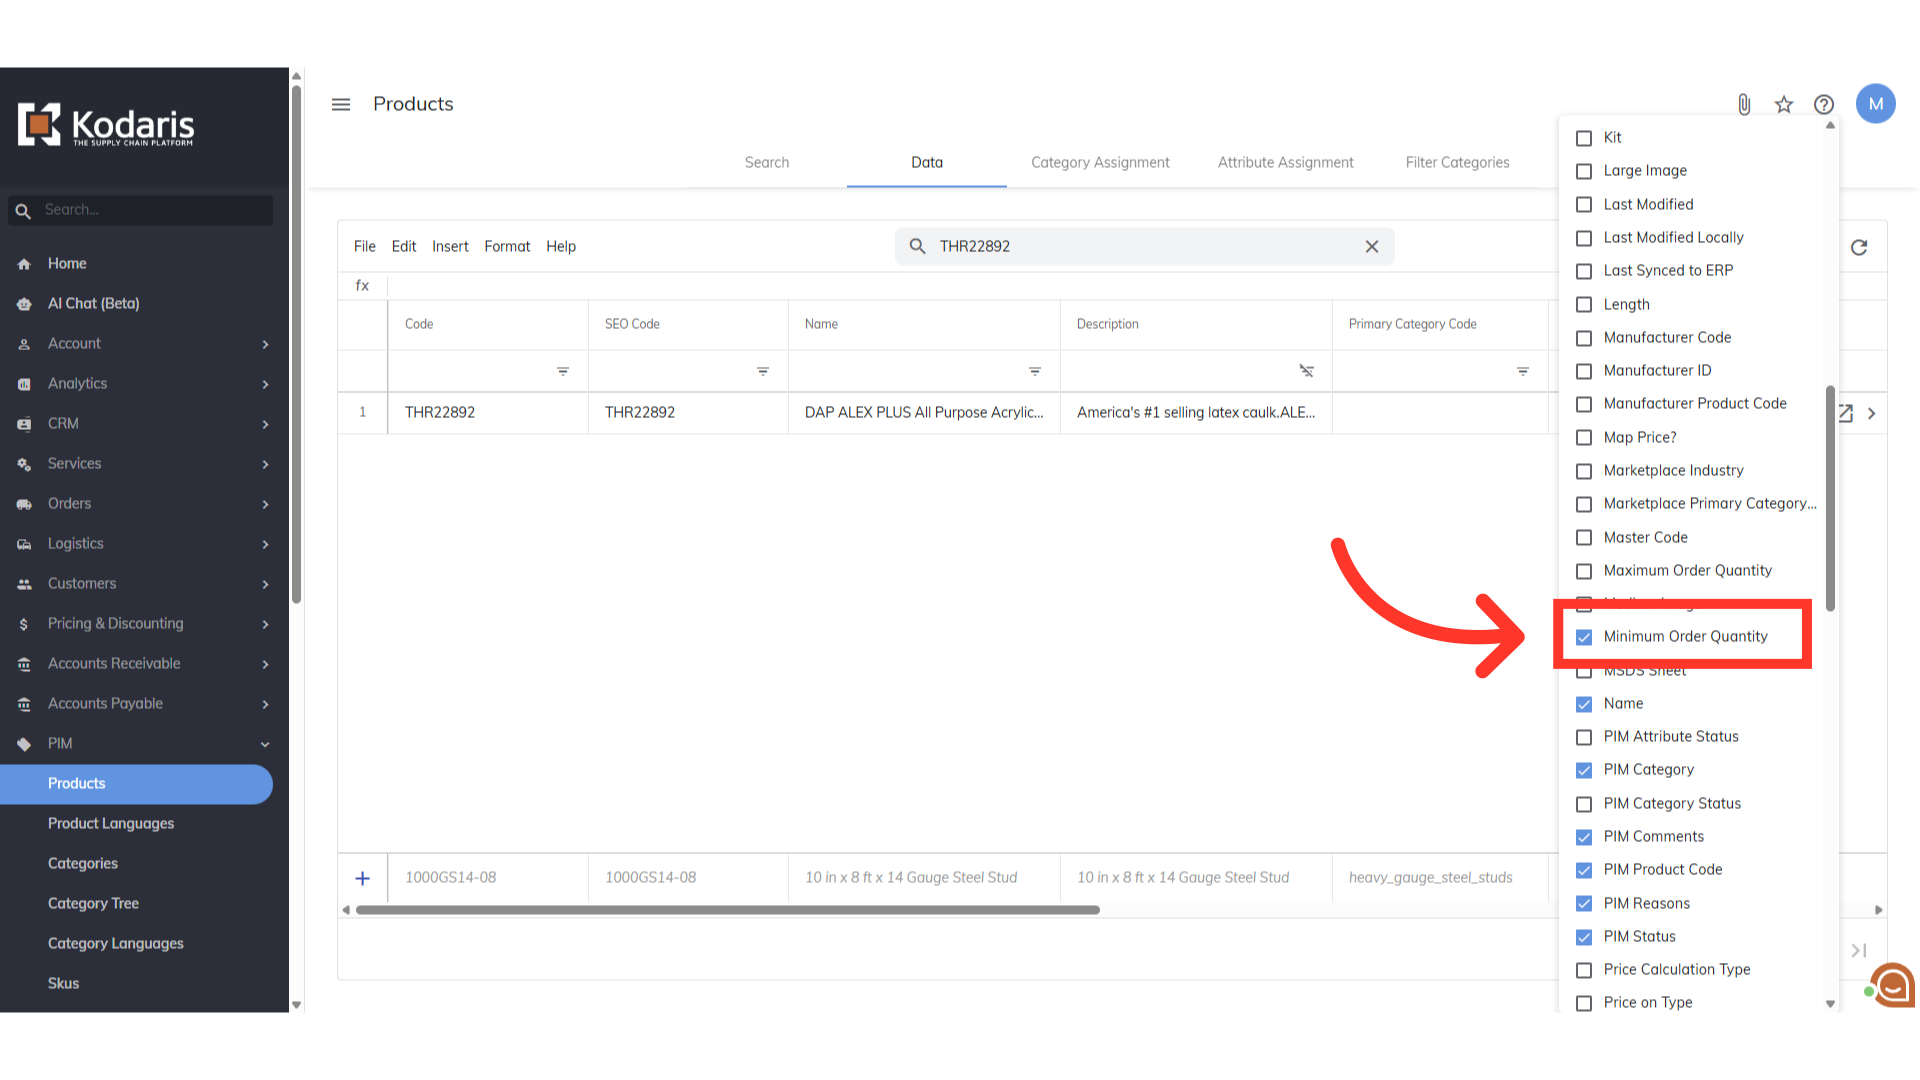
Task: Clear the THR22892 search with X icon
Action: click(x=1372, y=247)
